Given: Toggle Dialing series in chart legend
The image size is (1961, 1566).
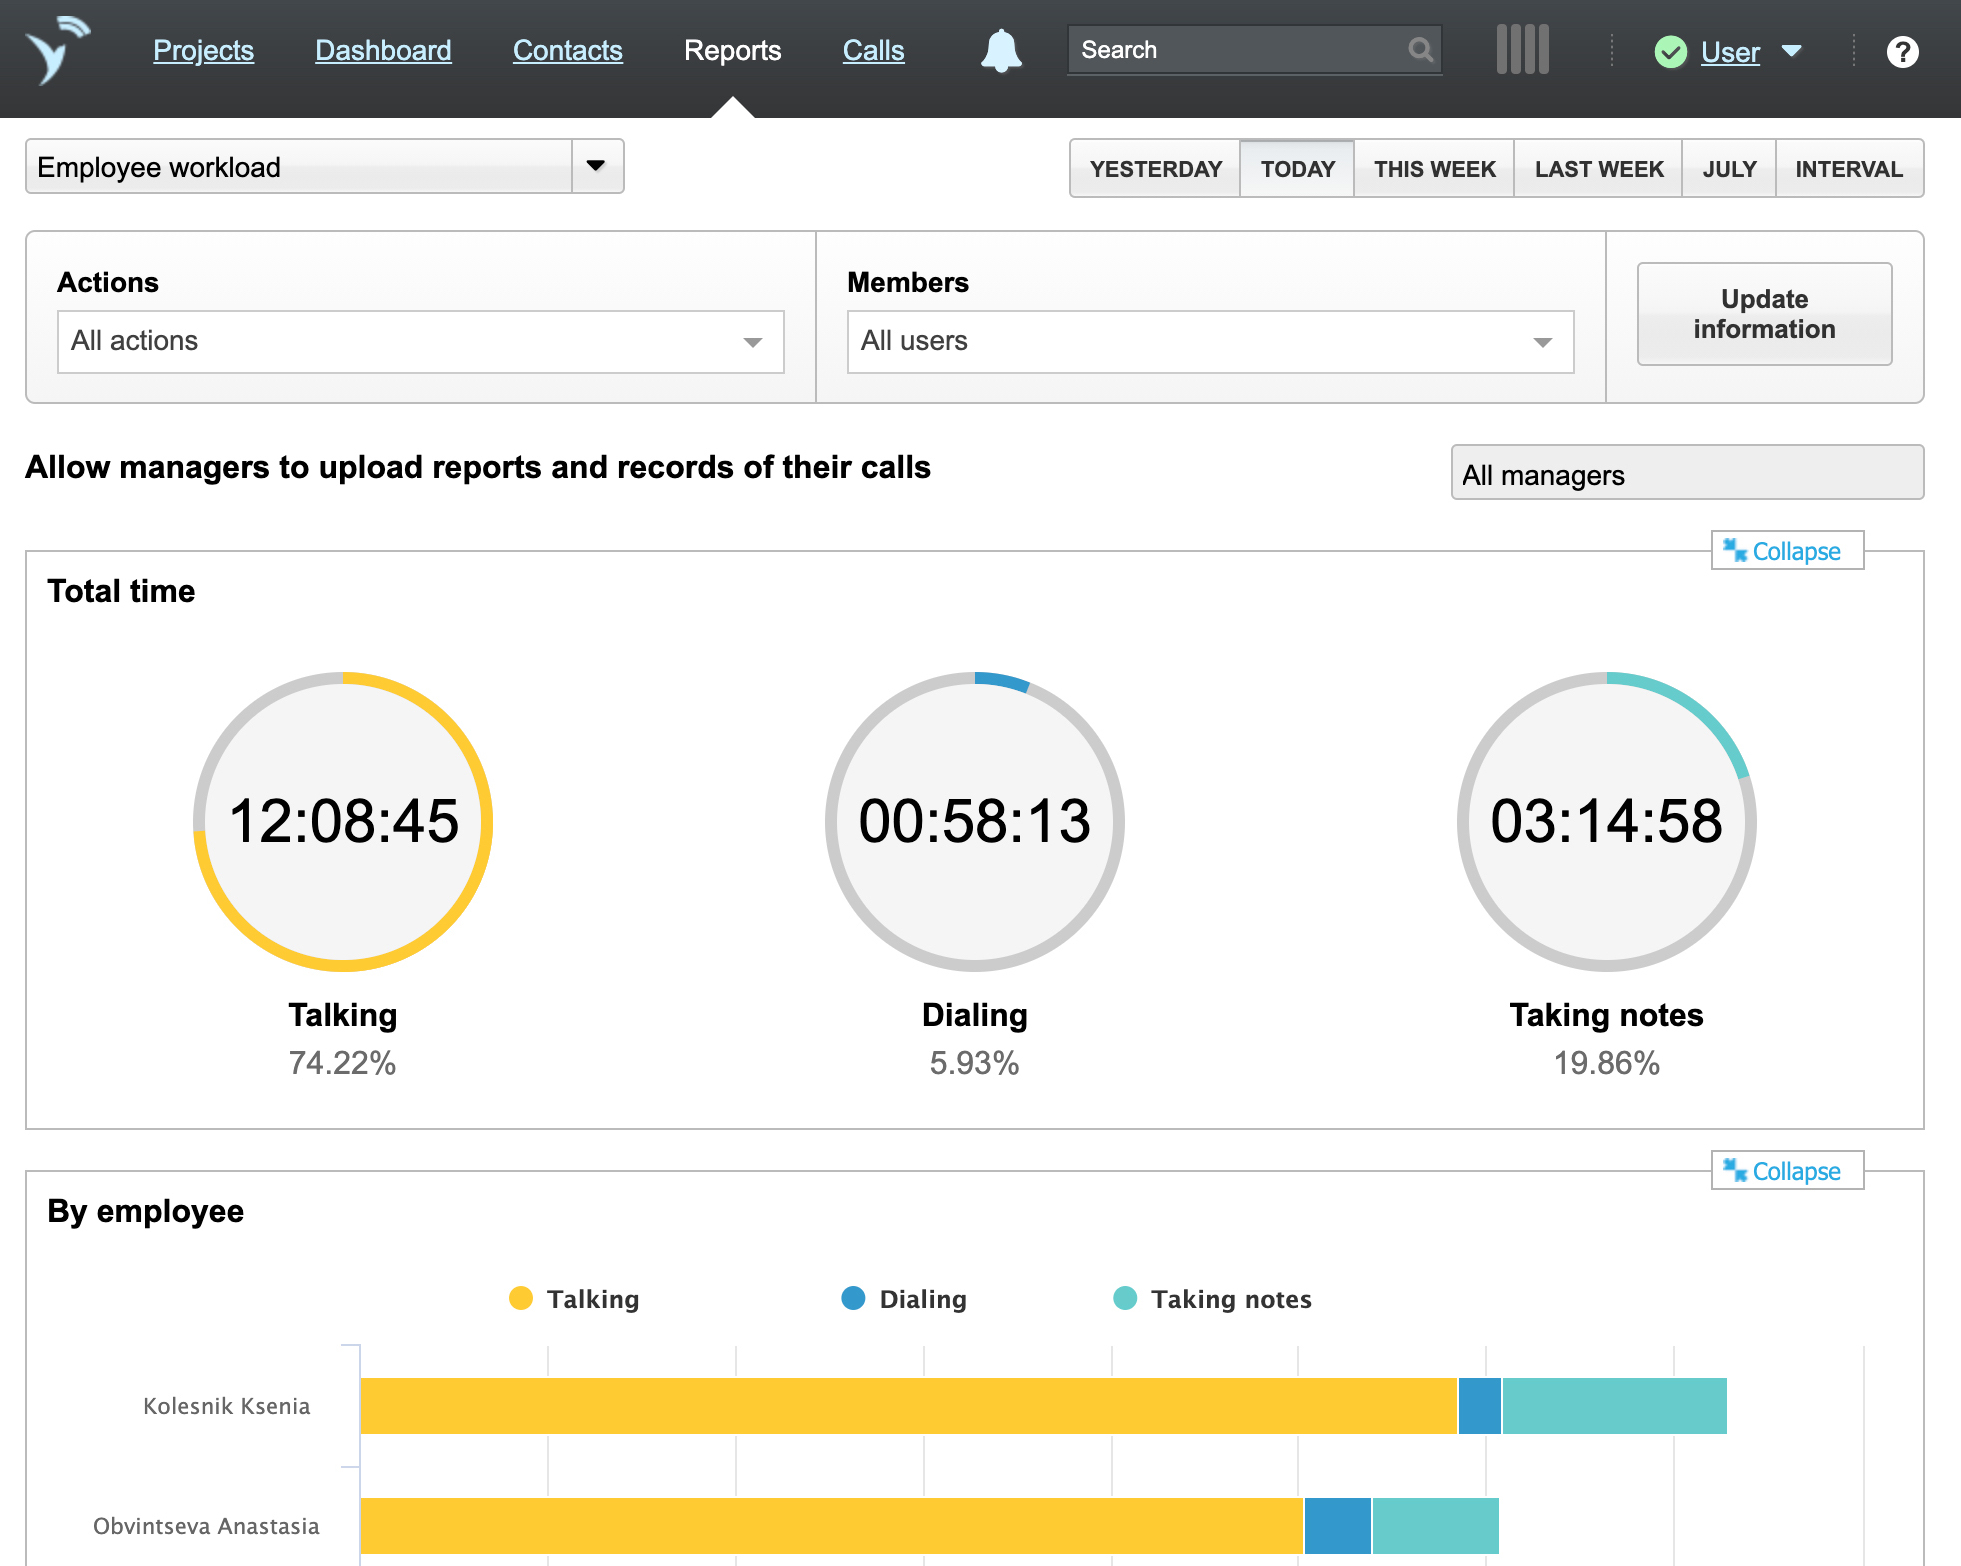Looking at the screenshot, I should 905,1299.
